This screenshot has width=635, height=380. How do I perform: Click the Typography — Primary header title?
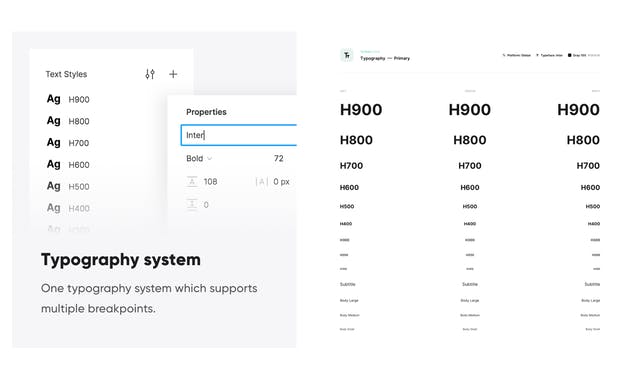pos(385,58)
